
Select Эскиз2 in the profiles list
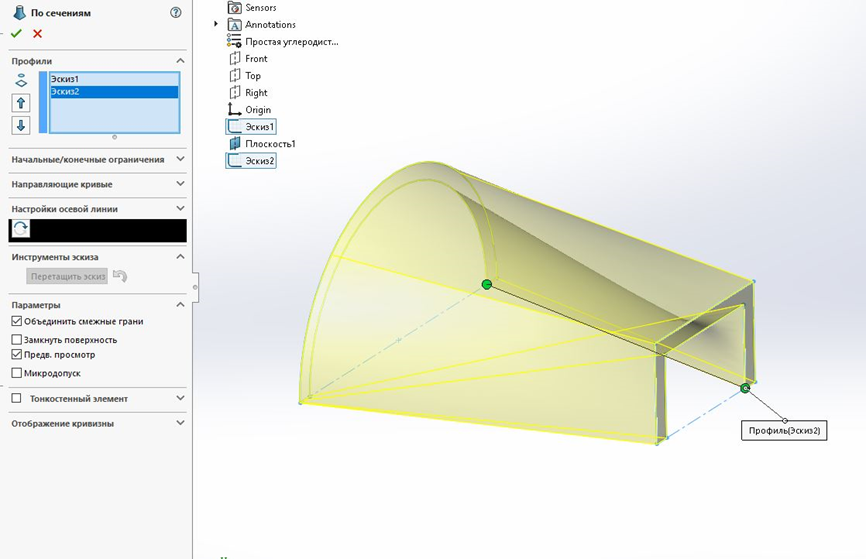(x=114, y=92)
